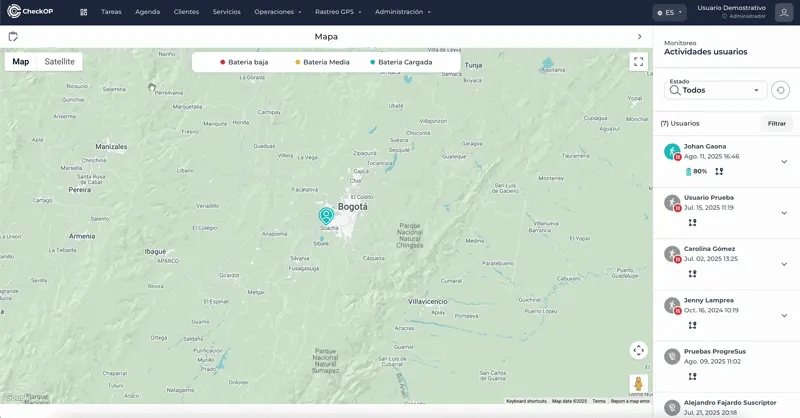Click Alejandro Fajardo Suscriptor's avatar icon
800x418 pixels.
coord(672,407)
